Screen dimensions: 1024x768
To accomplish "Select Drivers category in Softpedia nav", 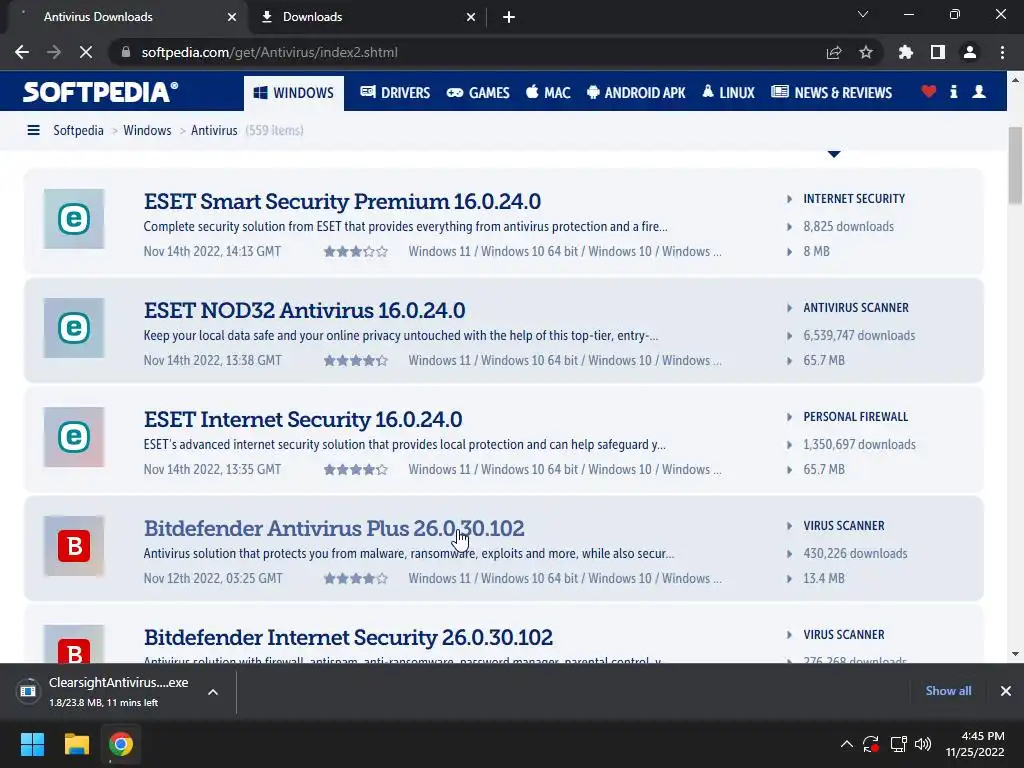I will click(395, 93).
